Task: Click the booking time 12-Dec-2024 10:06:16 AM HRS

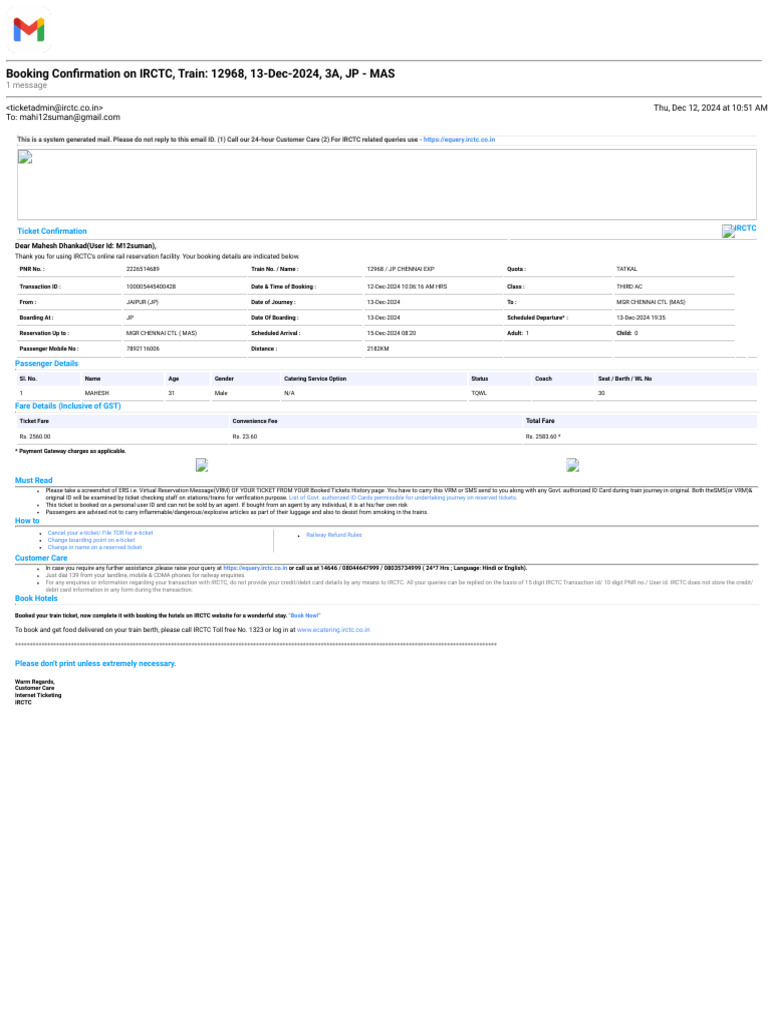Action: 407,287
